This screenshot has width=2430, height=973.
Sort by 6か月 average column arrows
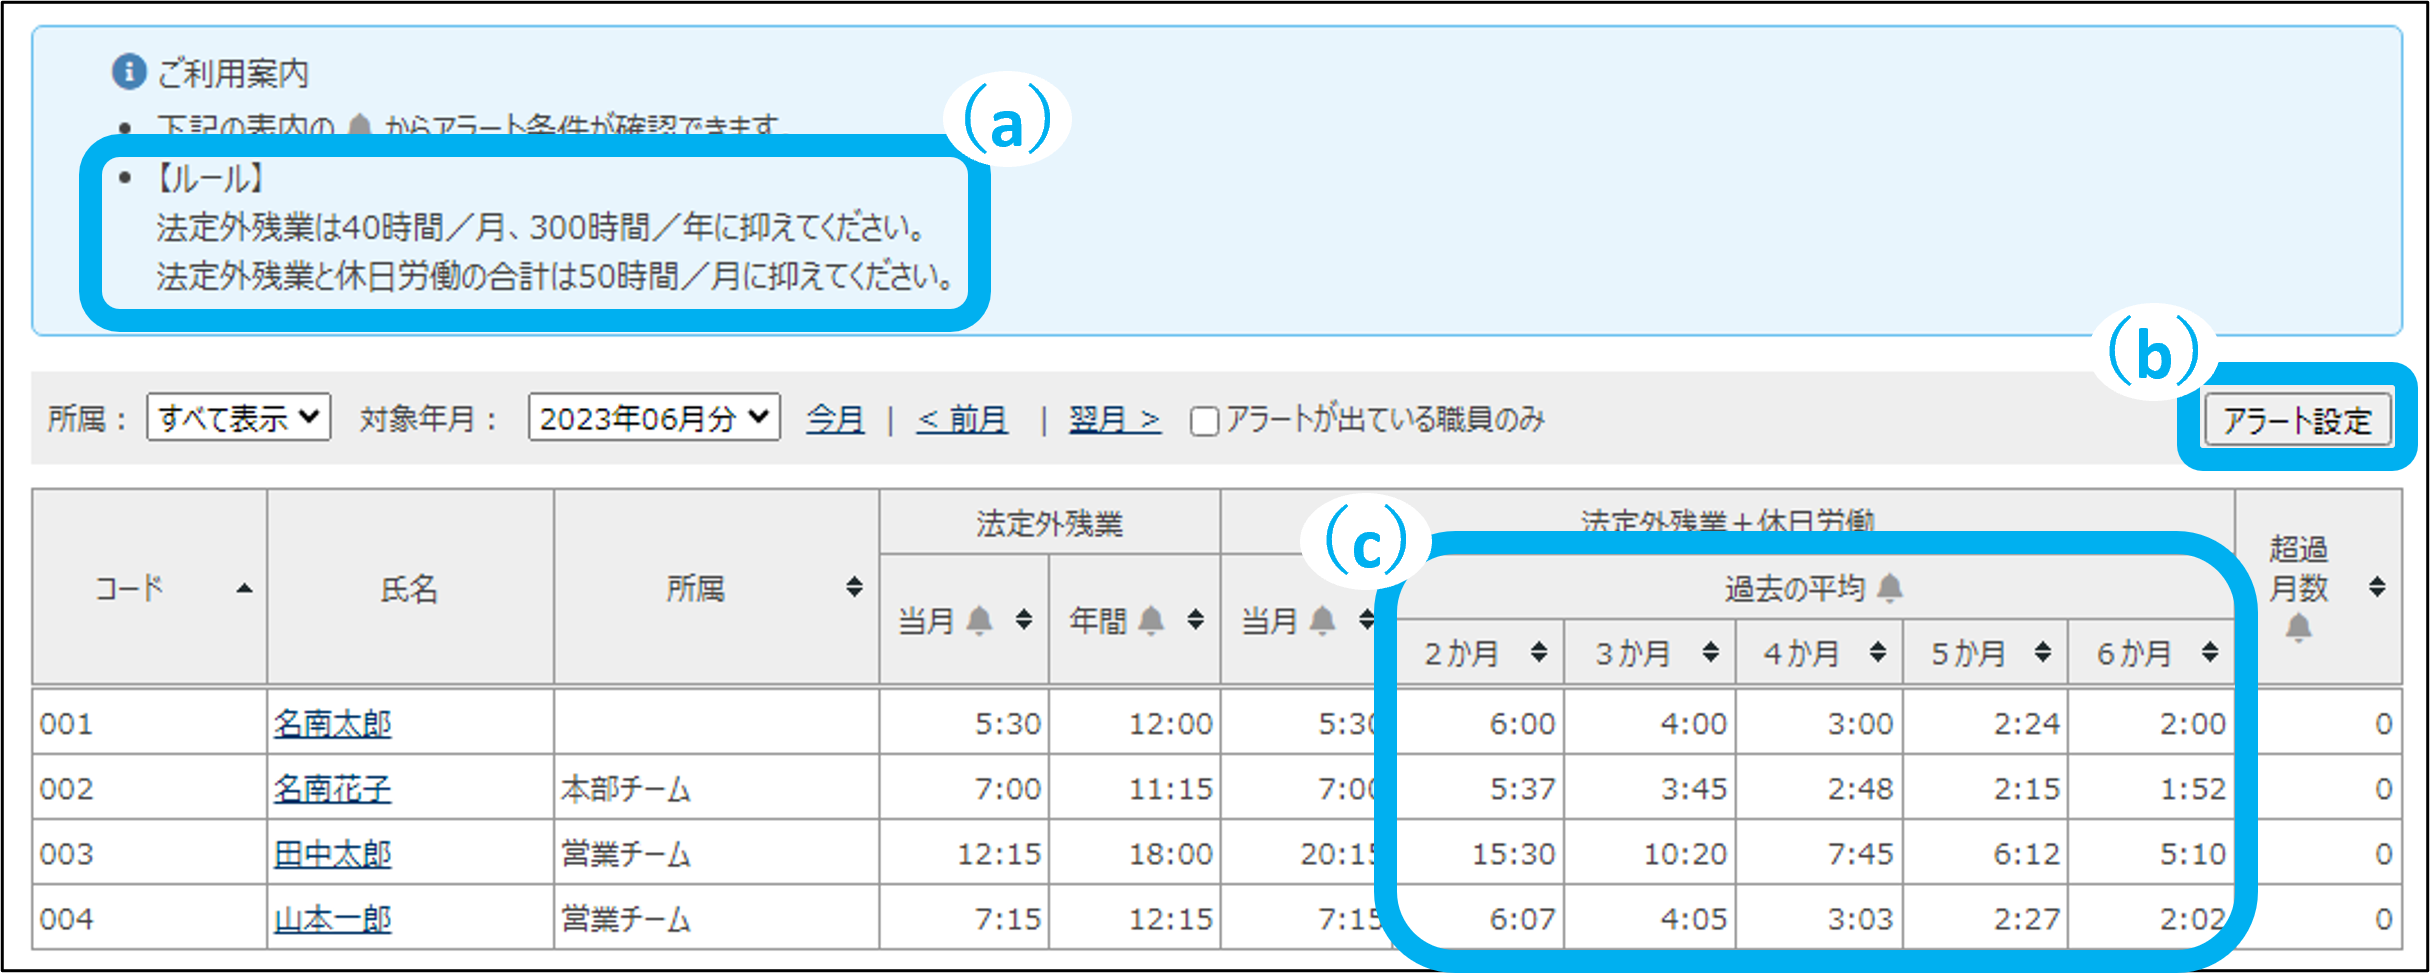coord(2210,653)
